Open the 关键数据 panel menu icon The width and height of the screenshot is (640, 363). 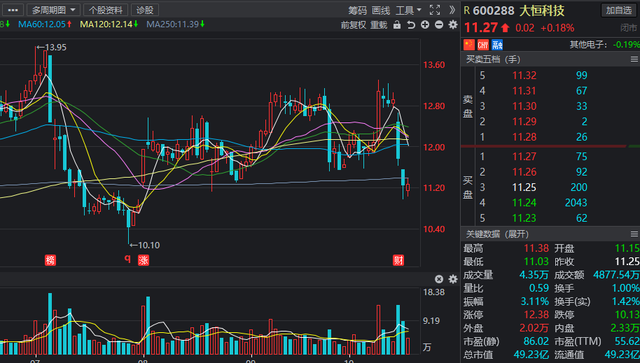click(x=634, y=234)
